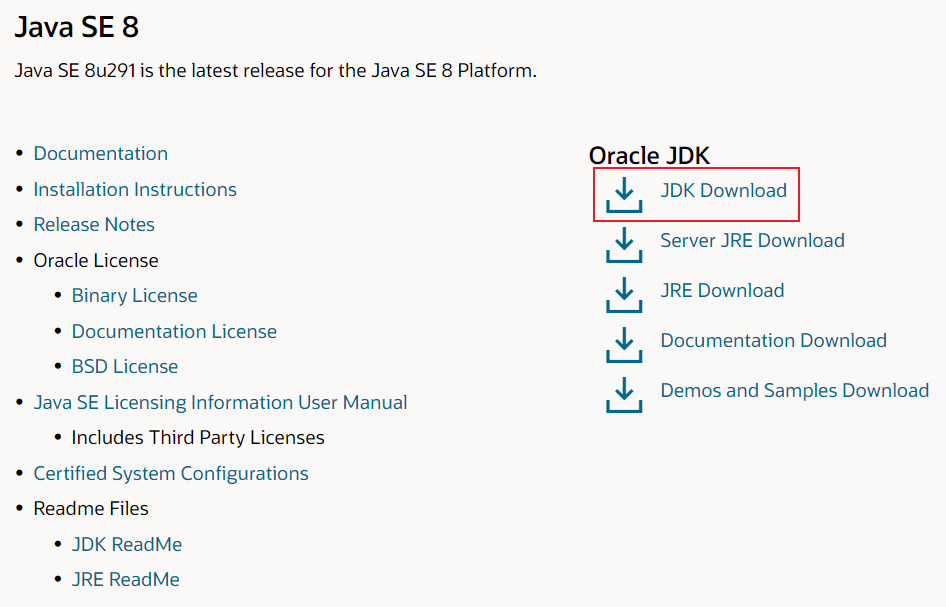The height and width of the screenshot is (607, 946).
Task: Open the Server JRE Download link
Action: pyautogui.click(x=752, y=240)
